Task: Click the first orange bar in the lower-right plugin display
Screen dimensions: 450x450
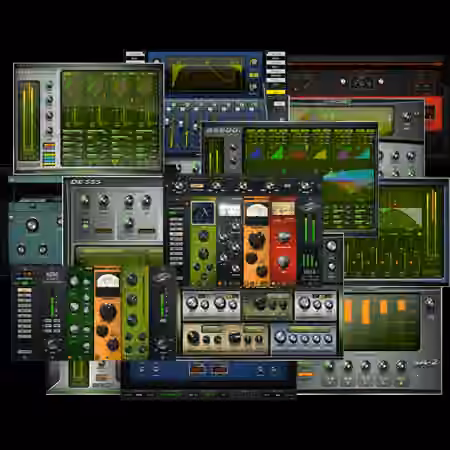Action: 348,311
